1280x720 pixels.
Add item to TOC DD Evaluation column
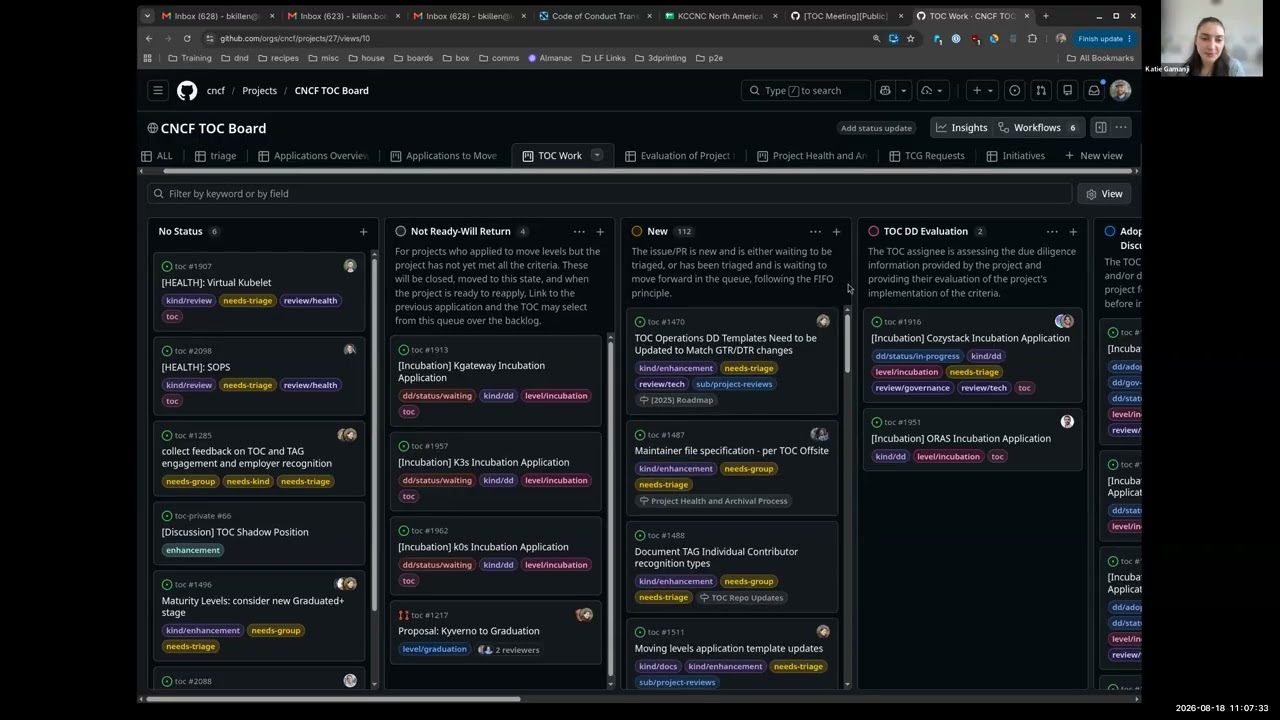click(1073, 232)
